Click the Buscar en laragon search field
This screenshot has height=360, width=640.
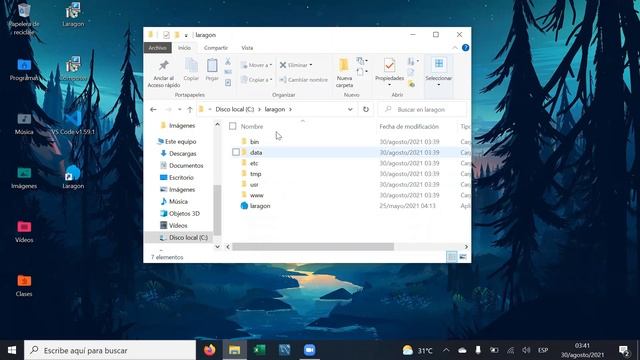tap(422, 109)
